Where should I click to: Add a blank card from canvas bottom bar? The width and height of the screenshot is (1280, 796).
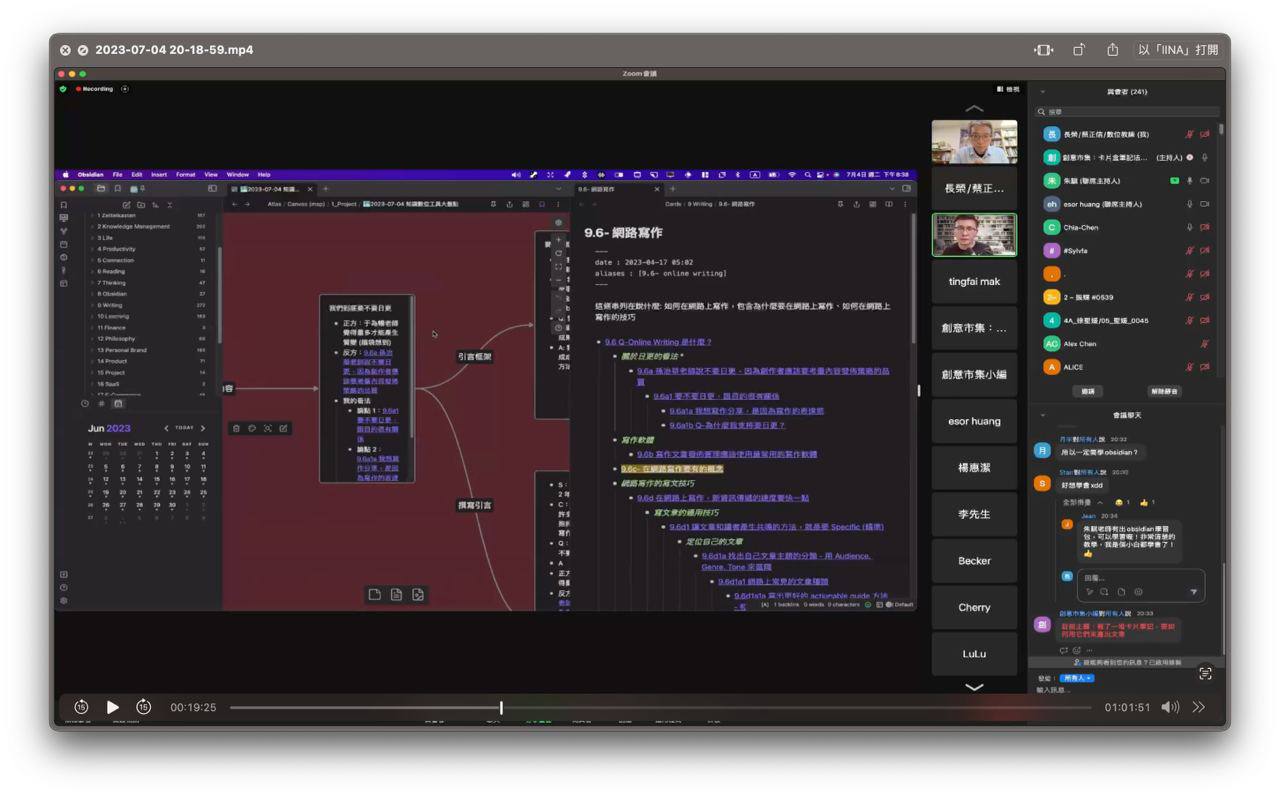(x=375, y=594)
